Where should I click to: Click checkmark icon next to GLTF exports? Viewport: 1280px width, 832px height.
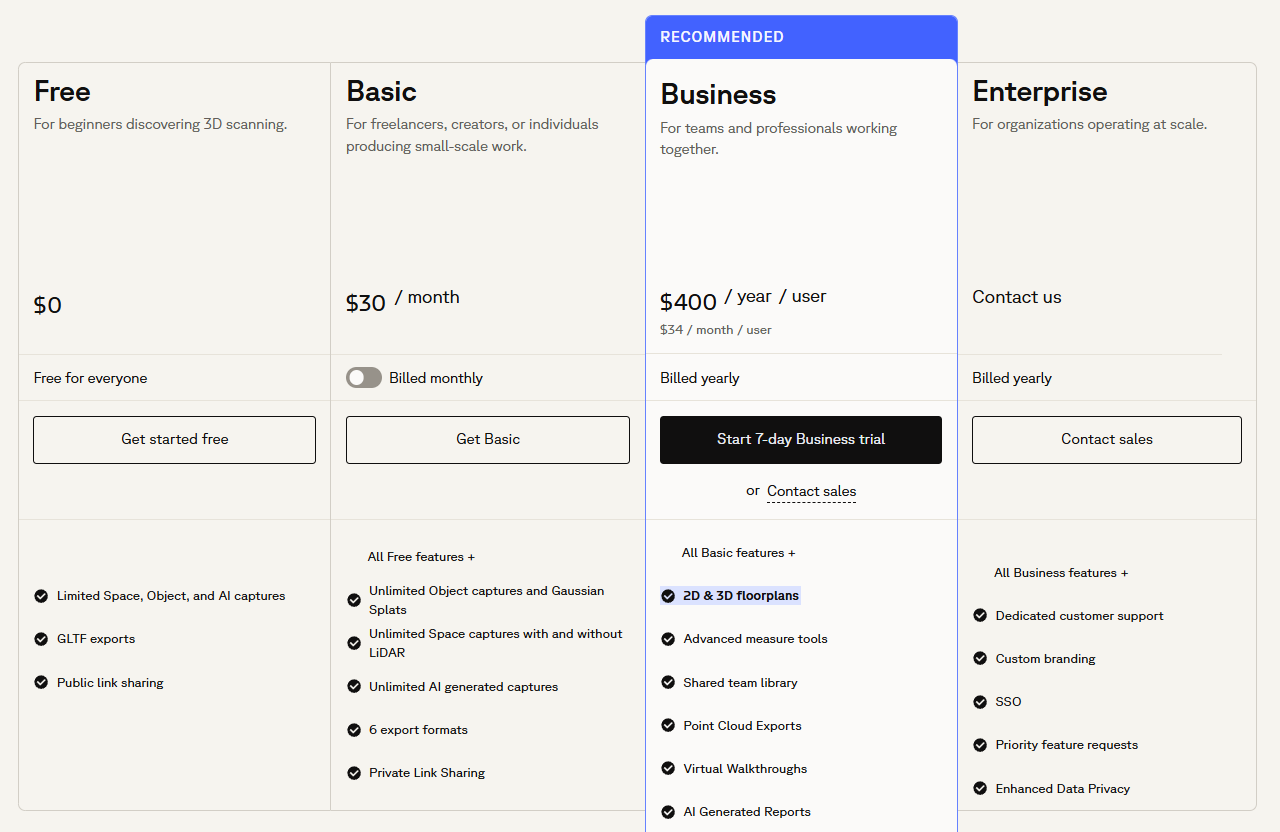41,639
